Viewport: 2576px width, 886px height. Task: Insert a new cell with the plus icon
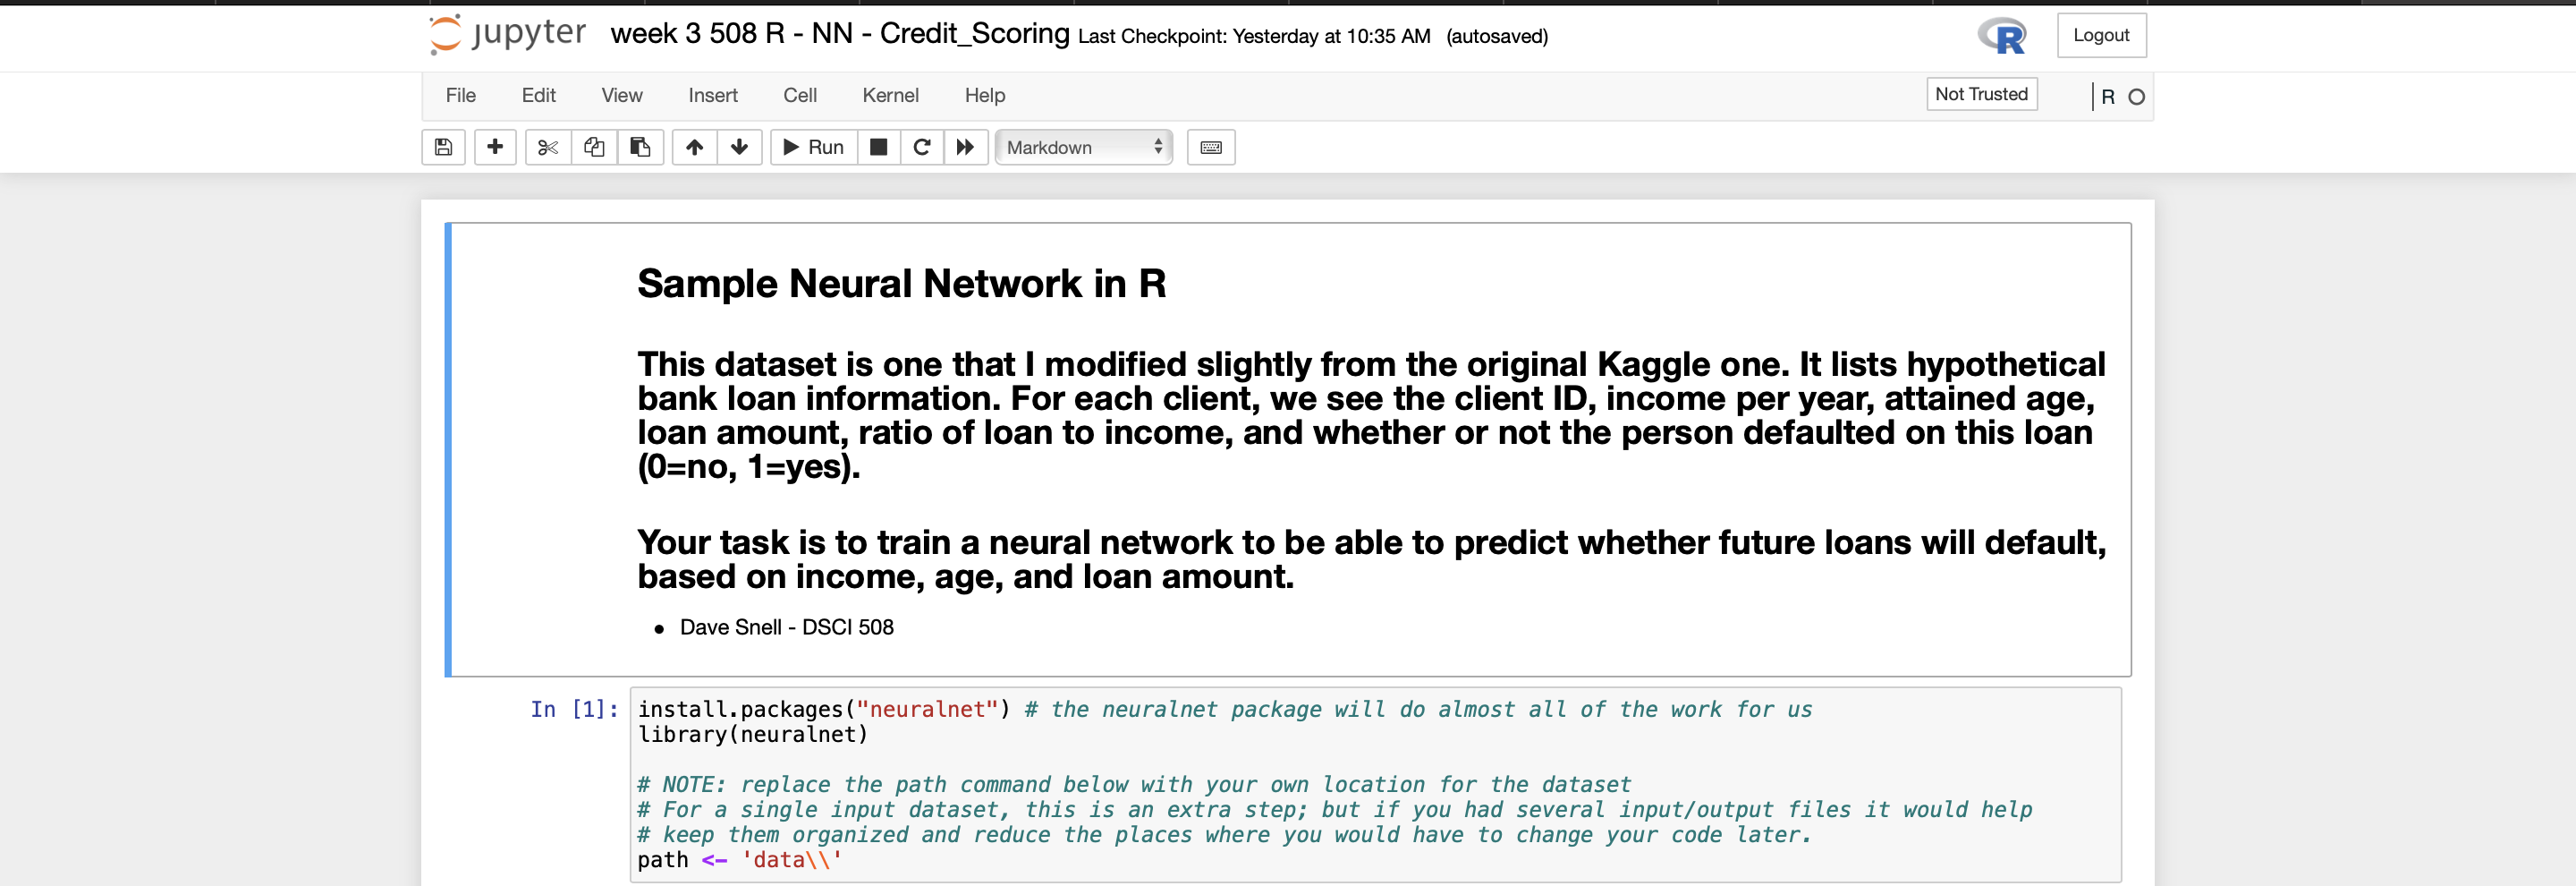coord(495,147)
